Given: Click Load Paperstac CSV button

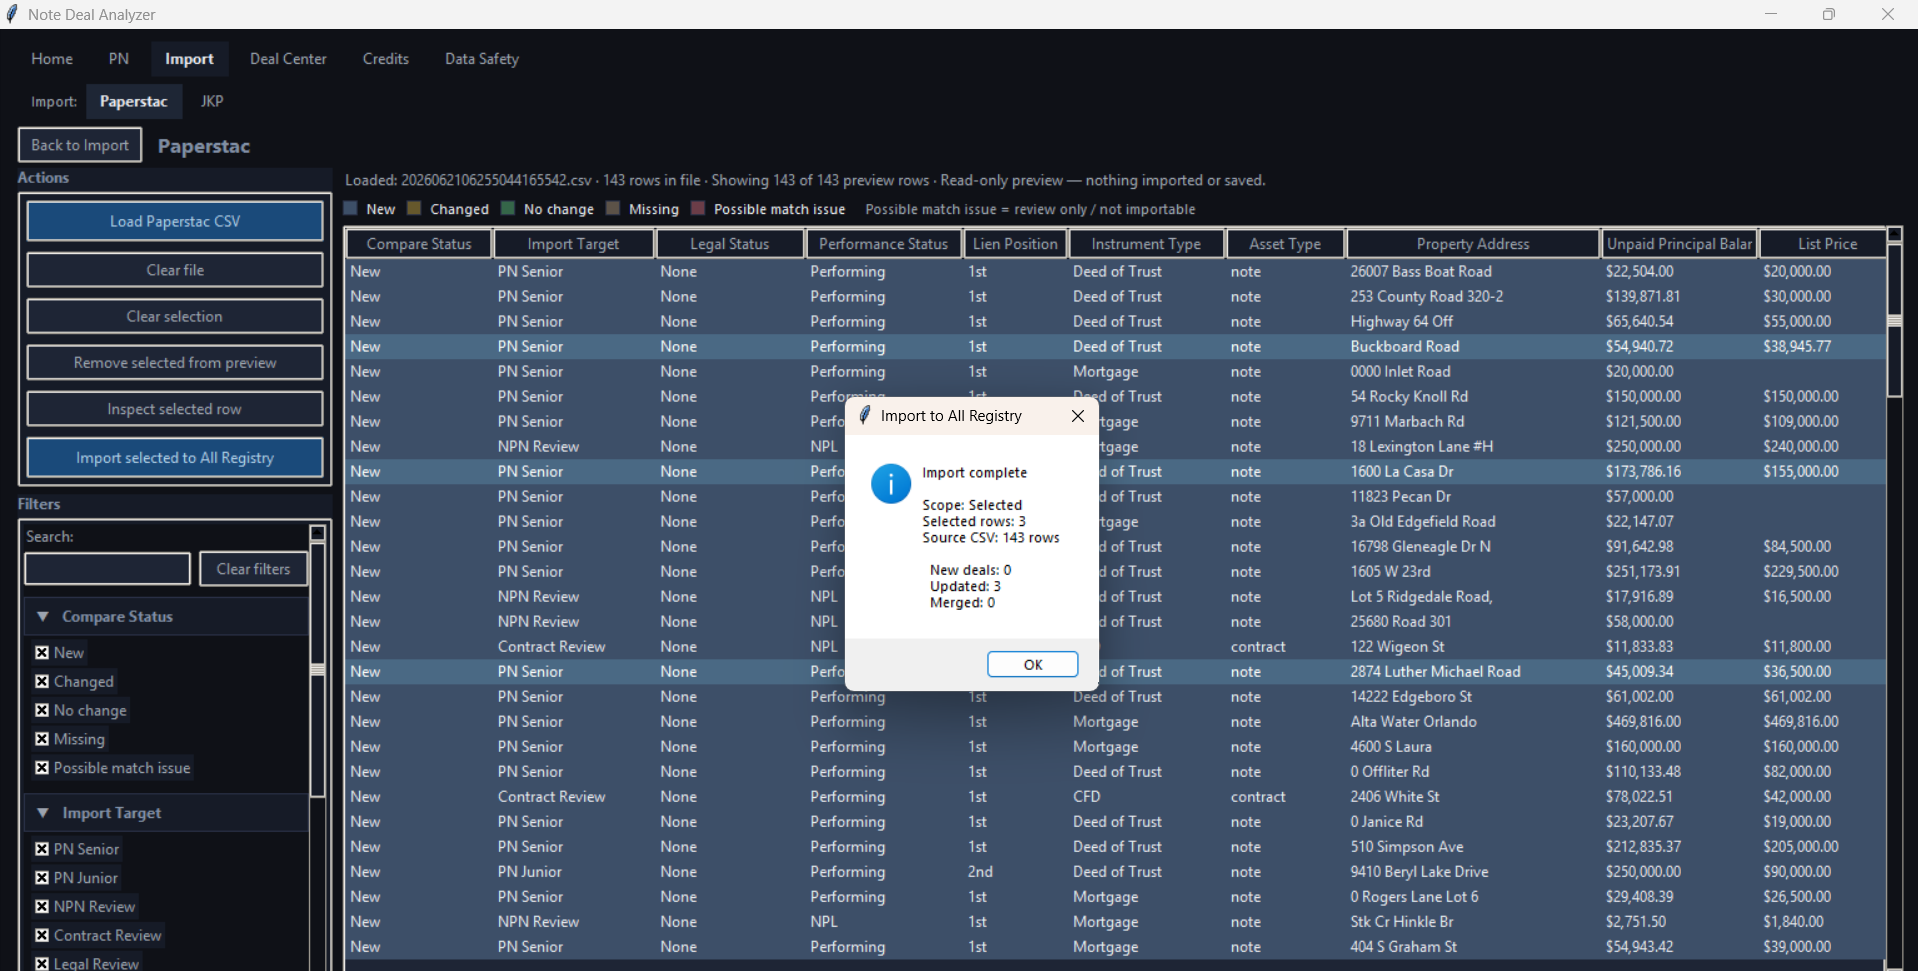Looking at the screenshot, I should coord(175,221).
